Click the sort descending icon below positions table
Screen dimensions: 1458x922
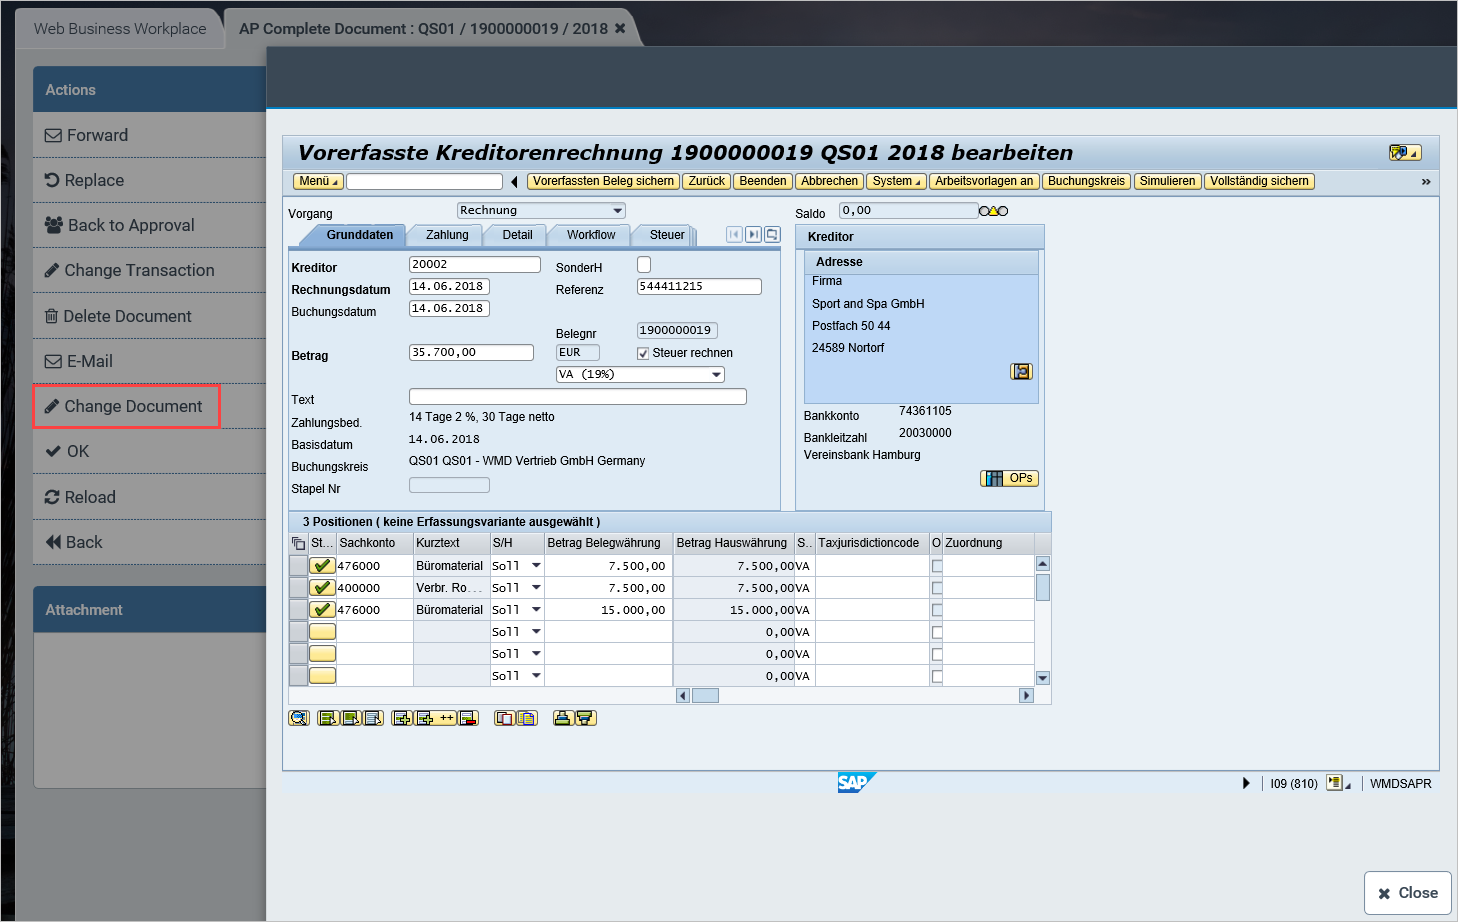(x=586, y=718)
